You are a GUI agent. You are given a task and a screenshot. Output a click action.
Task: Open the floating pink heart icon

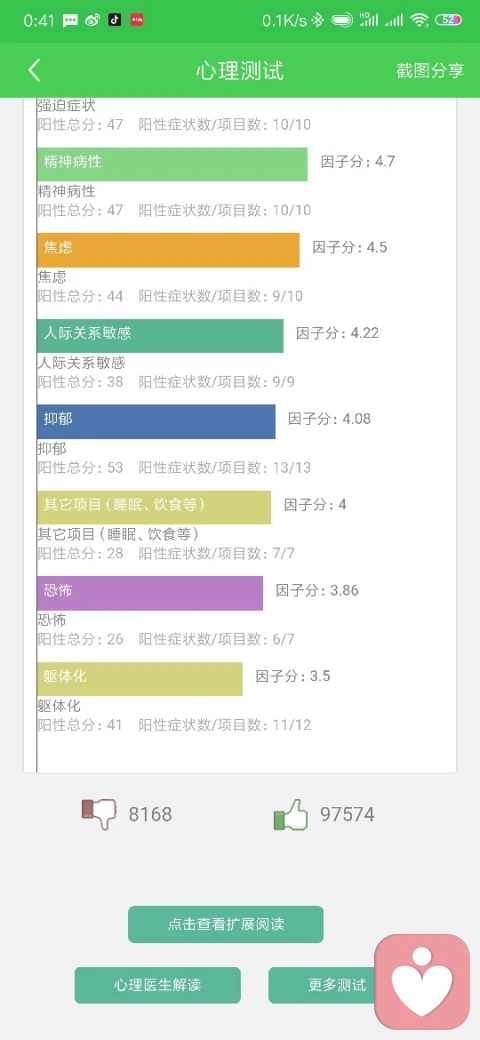[422, 982]
